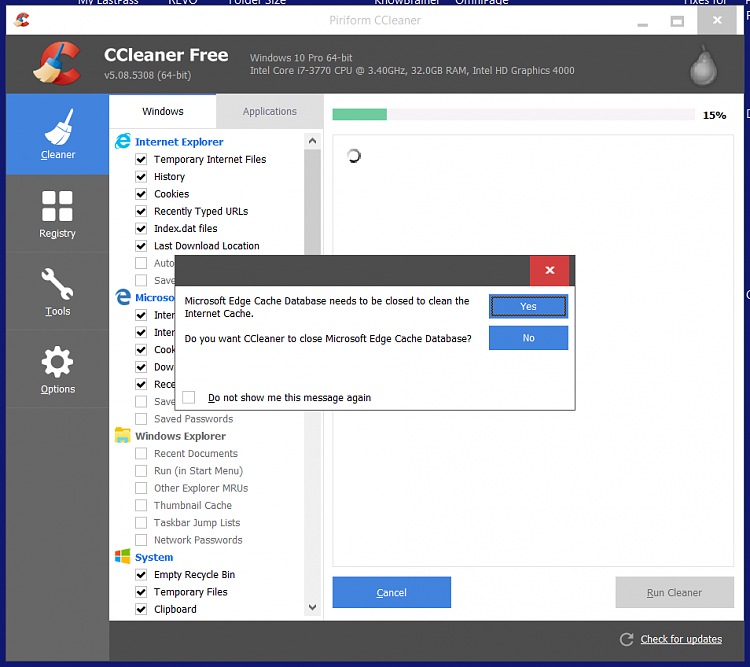Click the CCleaner logo in header

point(56,63)
